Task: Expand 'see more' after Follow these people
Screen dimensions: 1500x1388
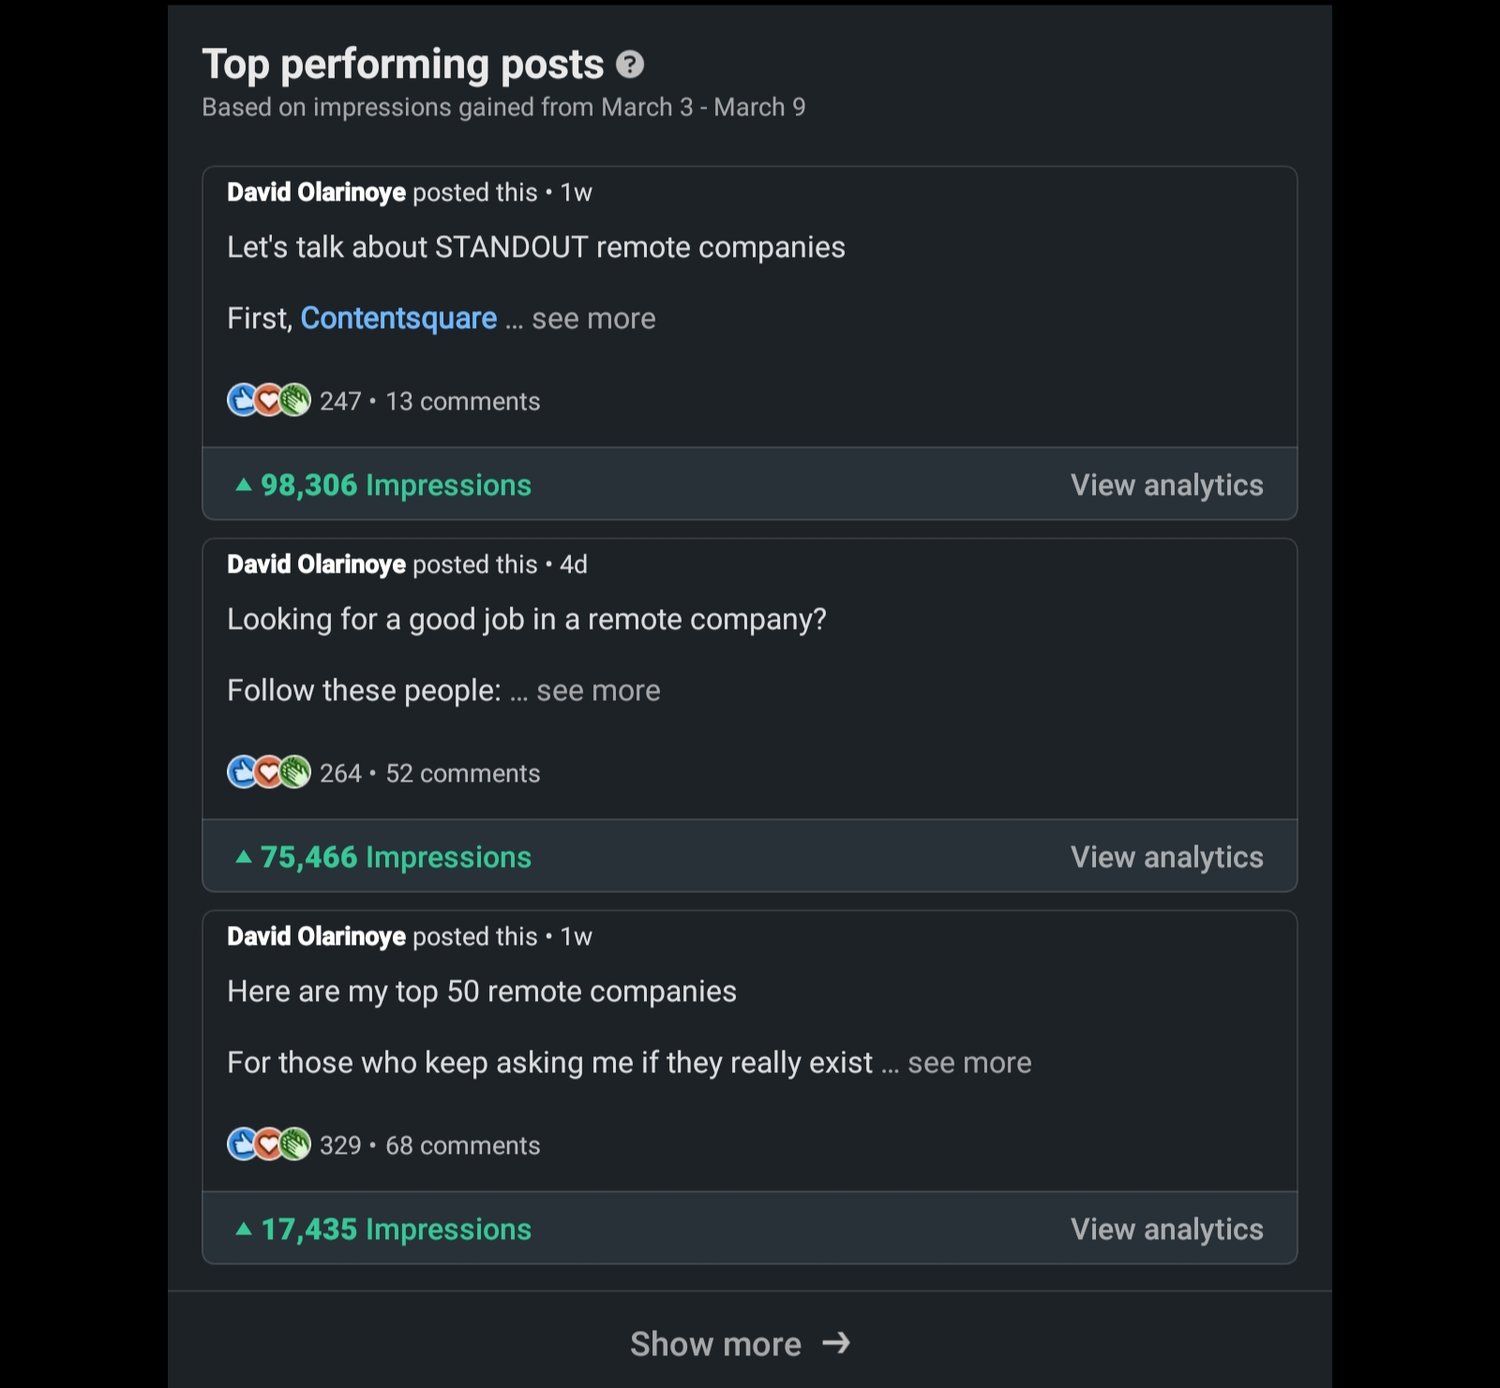Action: pyautogui.click(x=598, y=690)
